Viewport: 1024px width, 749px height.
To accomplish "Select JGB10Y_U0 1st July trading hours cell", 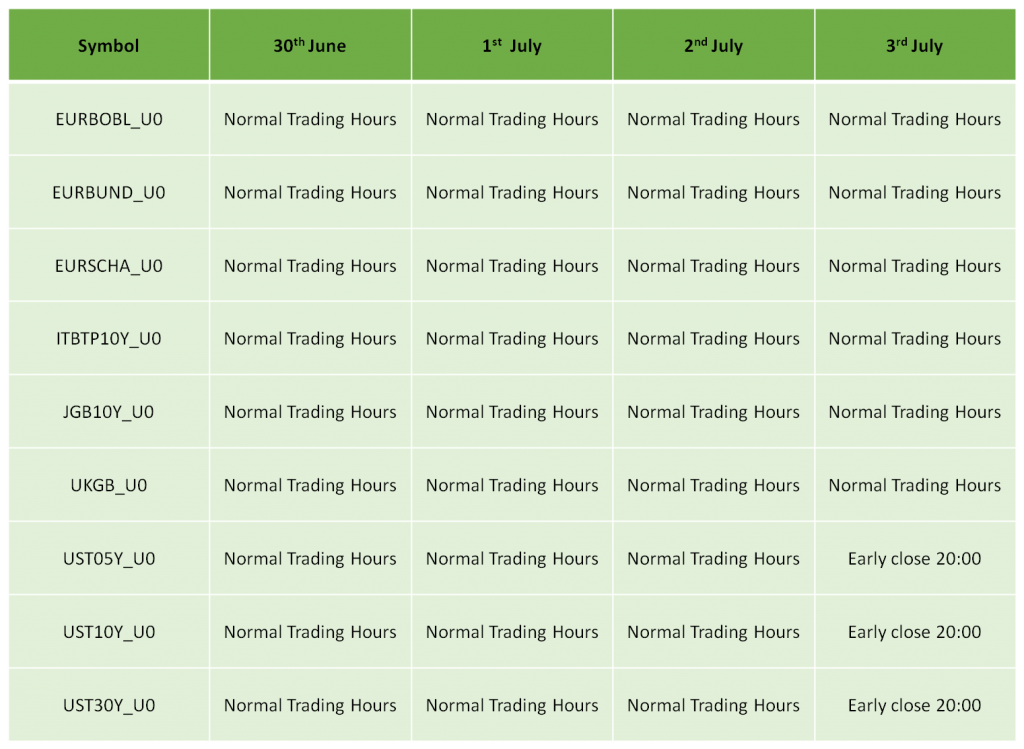I will 512,412.
